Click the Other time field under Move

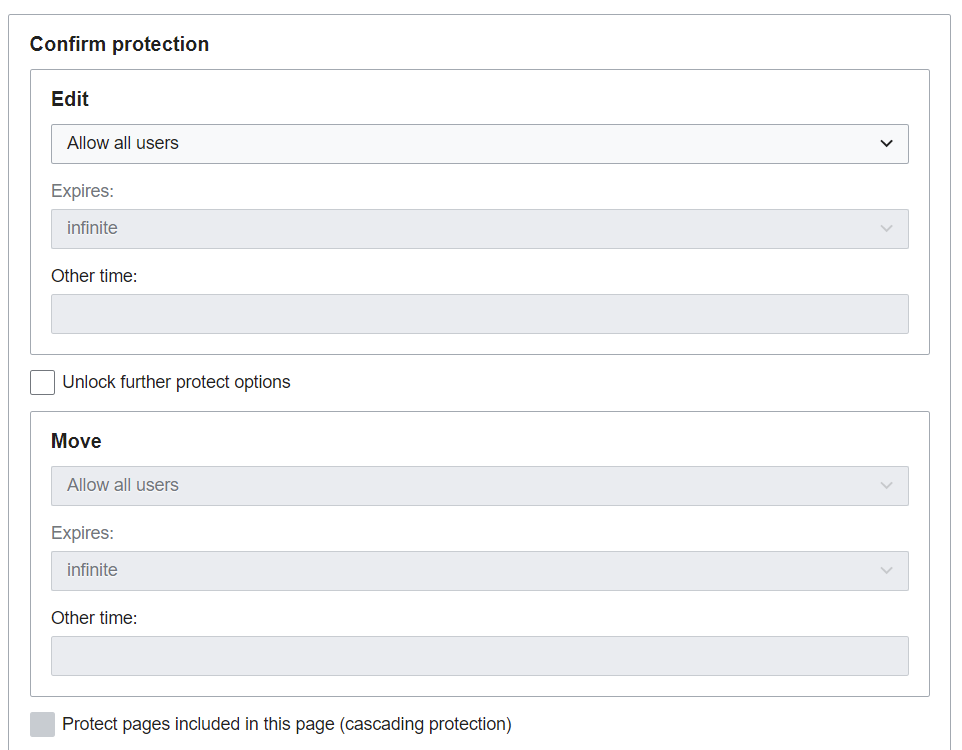coord(479,656)
